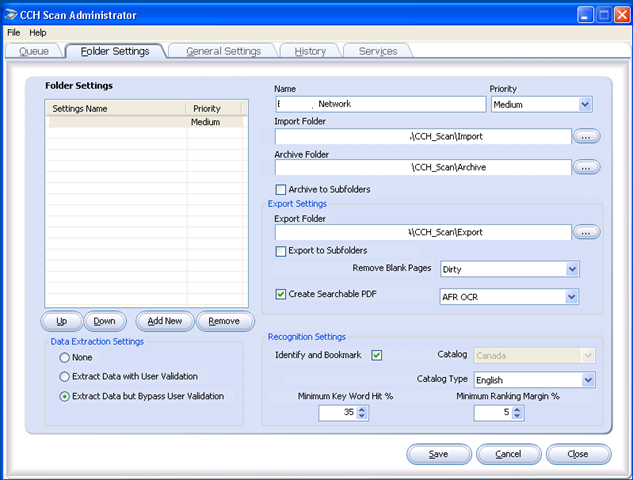Open the AFR OCR dropdown
The width and height of the screenshot is (633, 480).
(x=571, y=297)
